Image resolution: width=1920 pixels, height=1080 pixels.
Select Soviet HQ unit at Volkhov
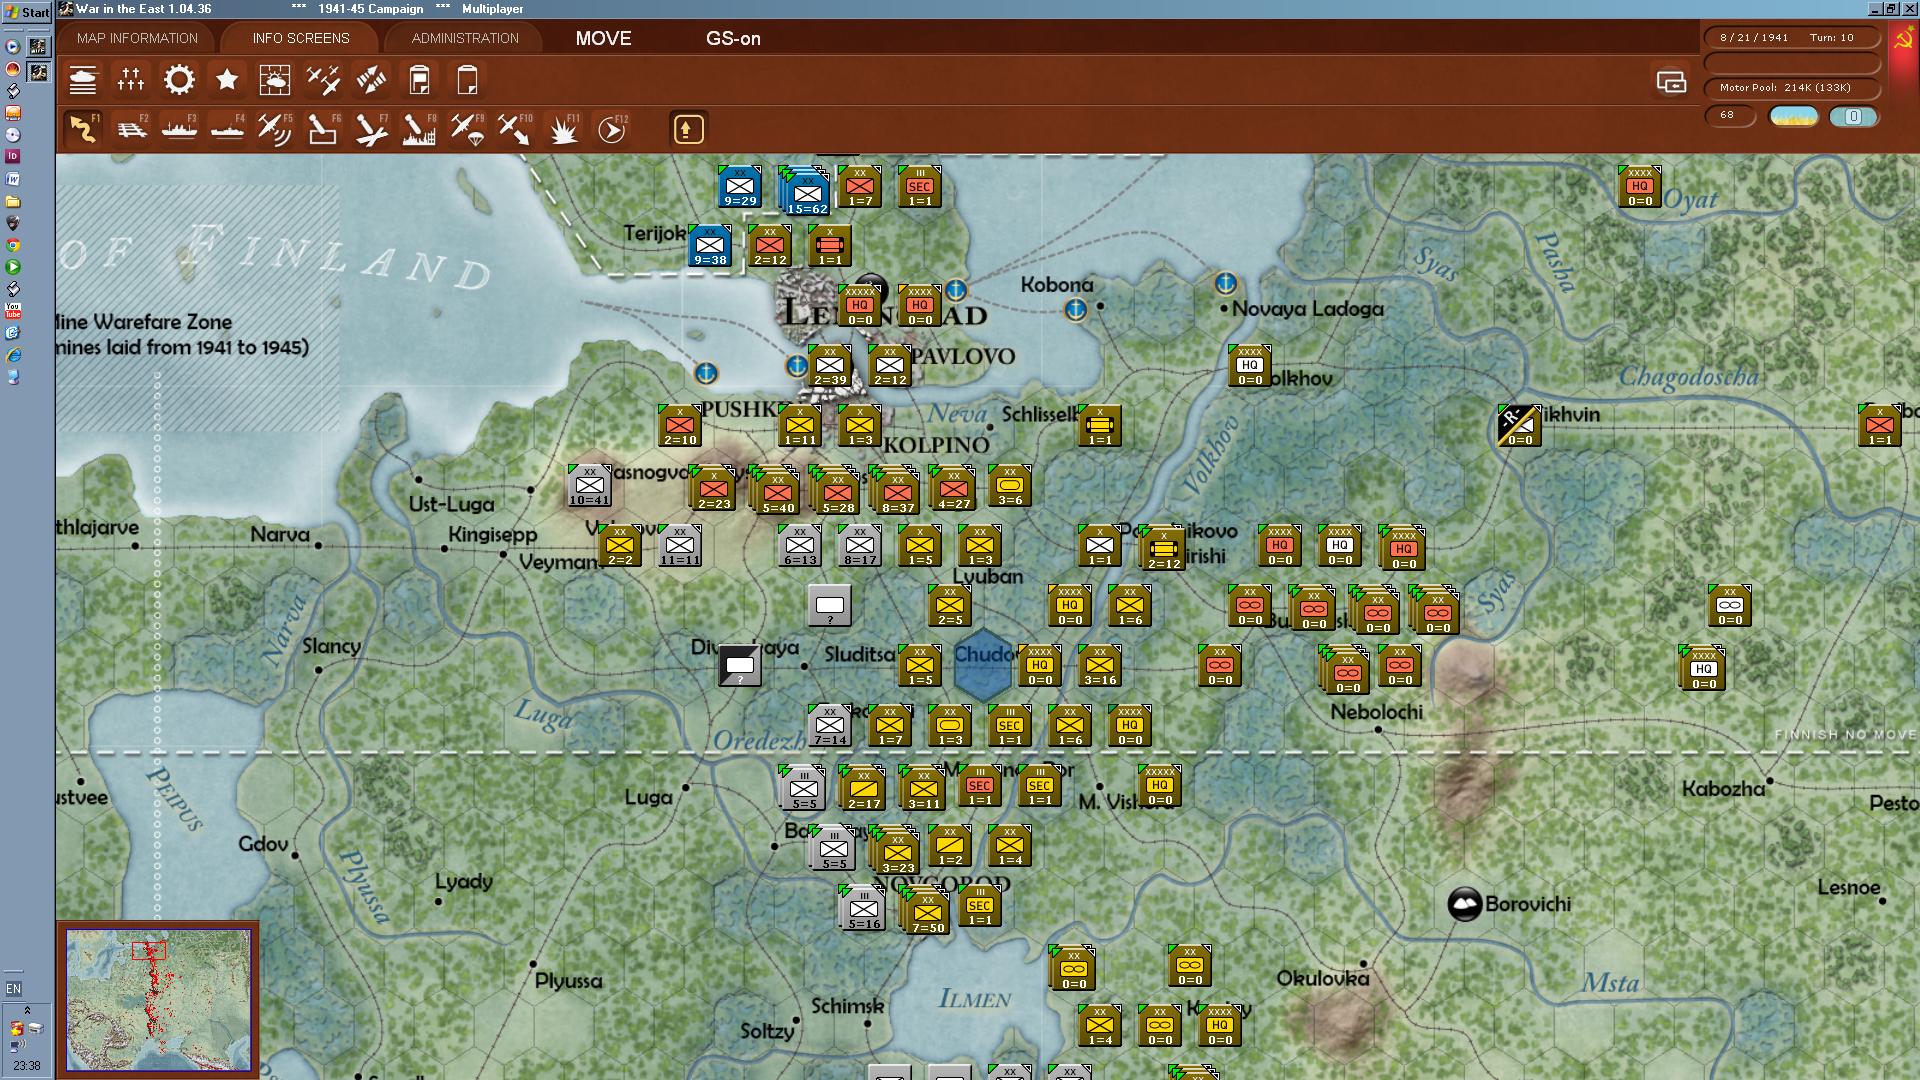1250,366
